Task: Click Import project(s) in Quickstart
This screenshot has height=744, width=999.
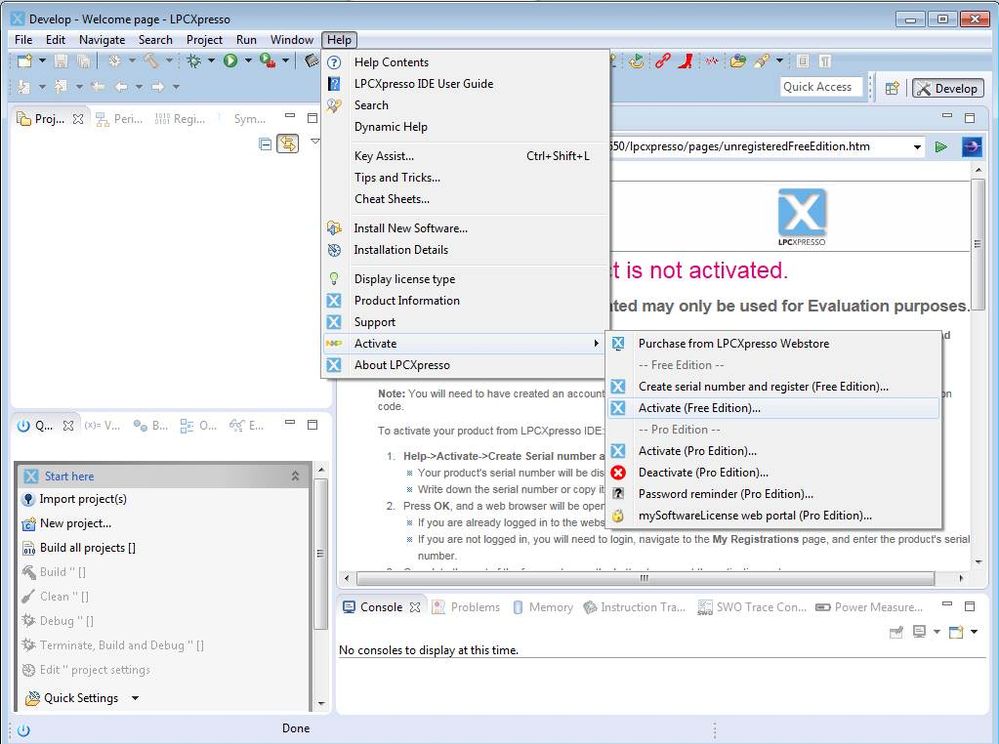Action: 83,499
